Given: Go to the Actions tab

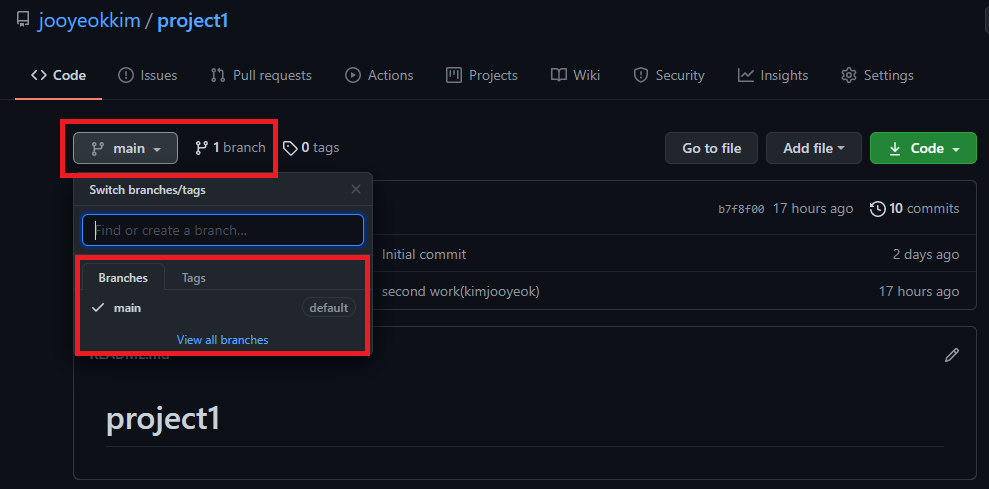Looking at the screenshot, I should (x=379, y=76).
